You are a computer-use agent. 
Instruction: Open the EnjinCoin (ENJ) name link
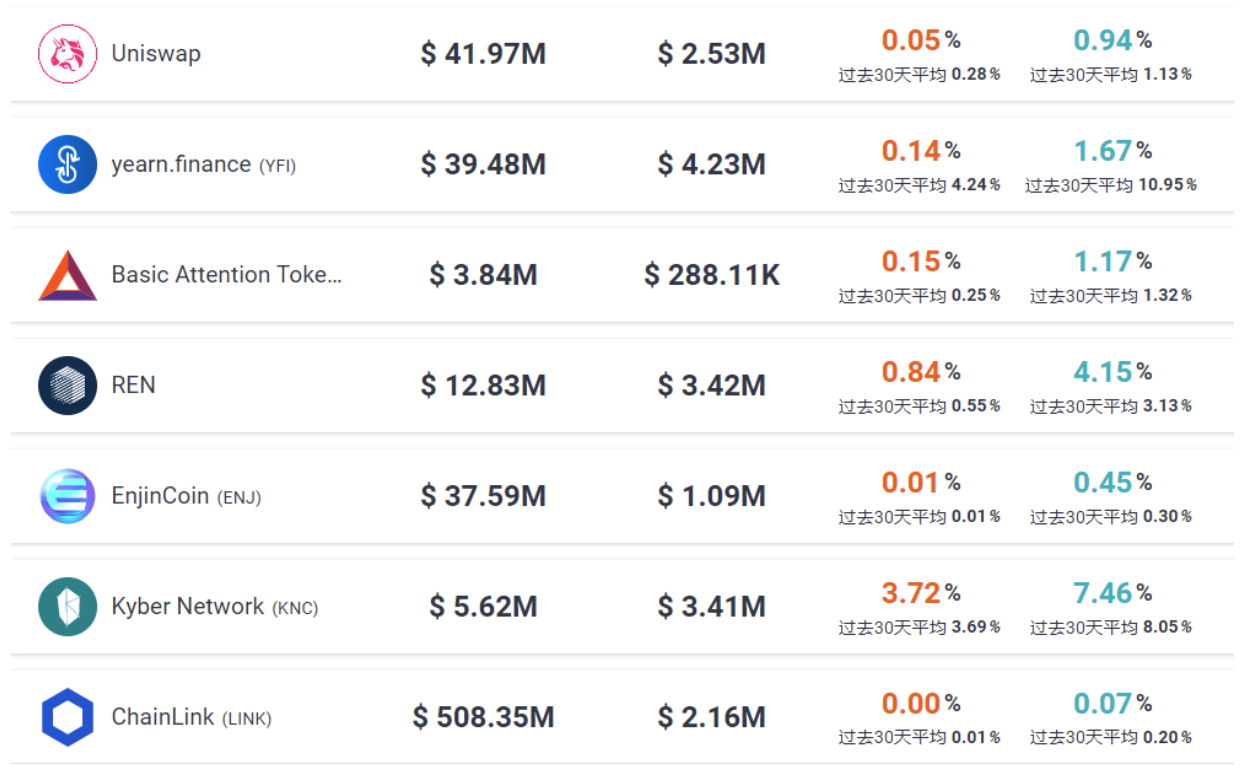point(186,496)
